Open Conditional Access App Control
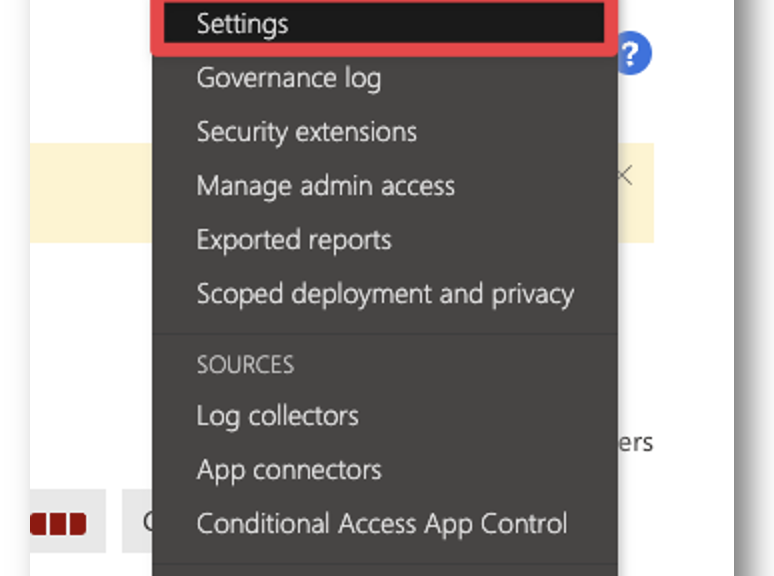This screenshot has height=576, width=774. click(x=382, y=524)
